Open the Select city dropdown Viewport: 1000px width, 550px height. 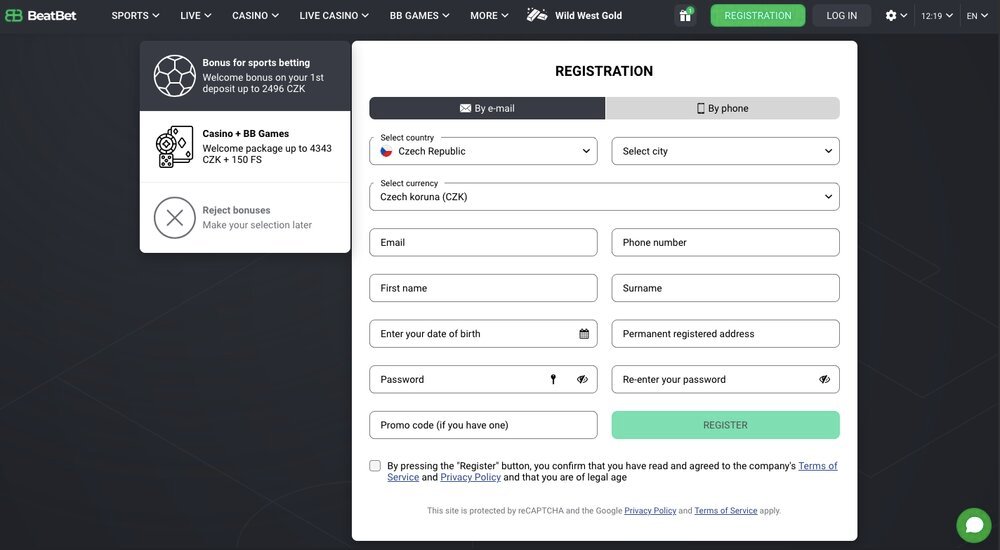coord(726,151)
